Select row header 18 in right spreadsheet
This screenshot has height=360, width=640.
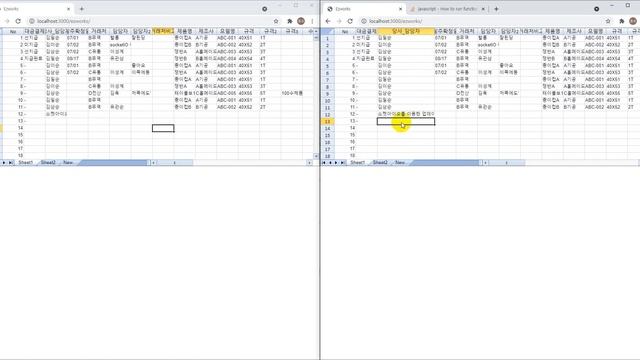click(x=327, y=156)
